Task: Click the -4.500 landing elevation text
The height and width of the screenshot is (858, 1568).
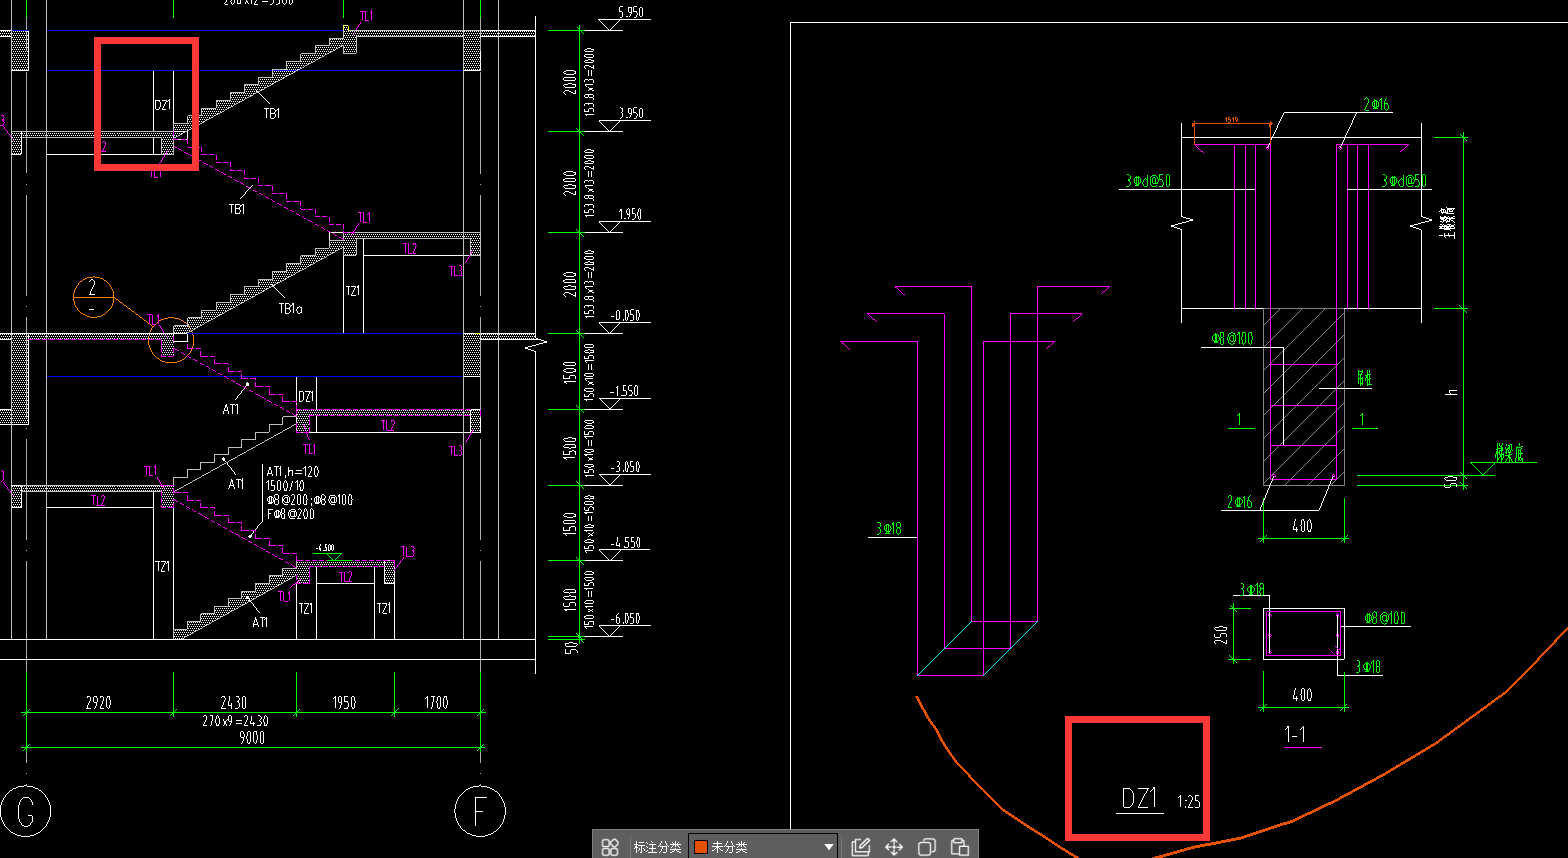Action: (x=324, y=548)
